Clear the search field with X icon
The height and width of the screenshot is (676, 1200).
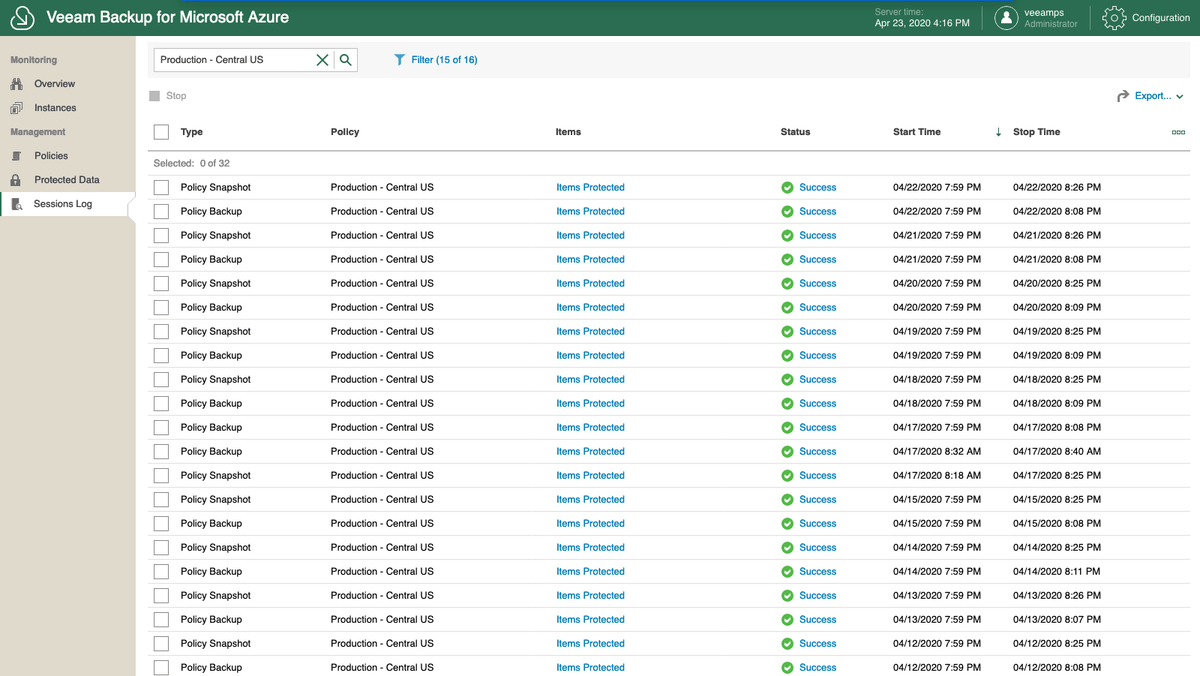pyautogui.click(x=322, y=60)
